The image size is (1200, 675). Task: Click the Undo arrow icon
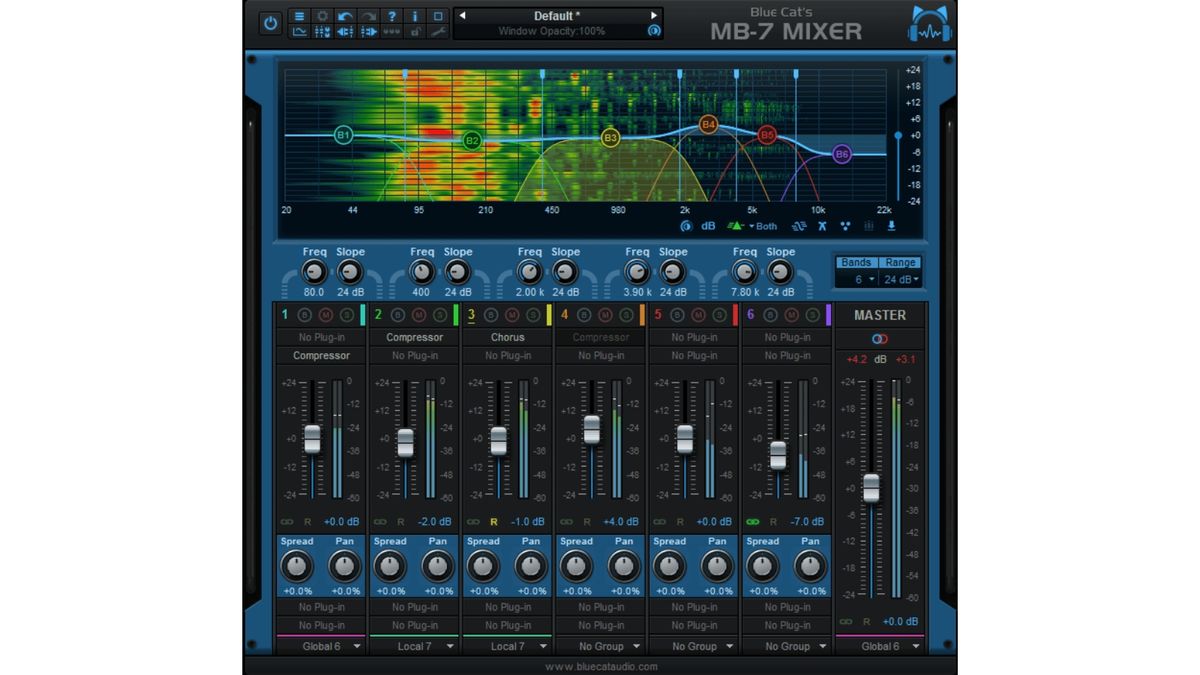click(346, 16)
